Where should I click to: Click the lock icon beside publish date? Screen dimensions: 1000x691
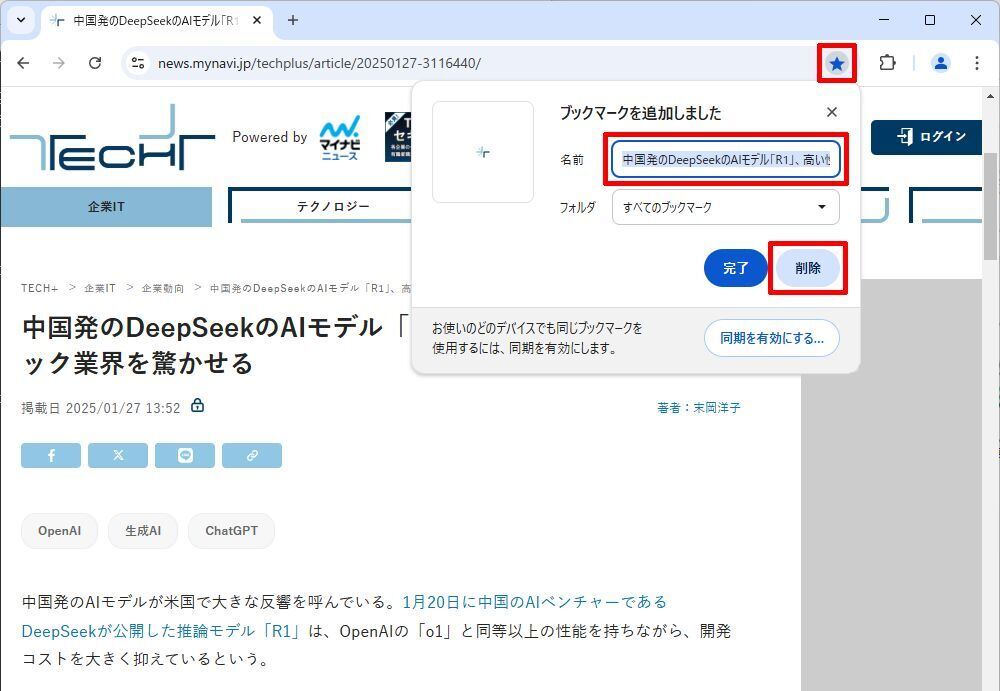coord(198,406)
